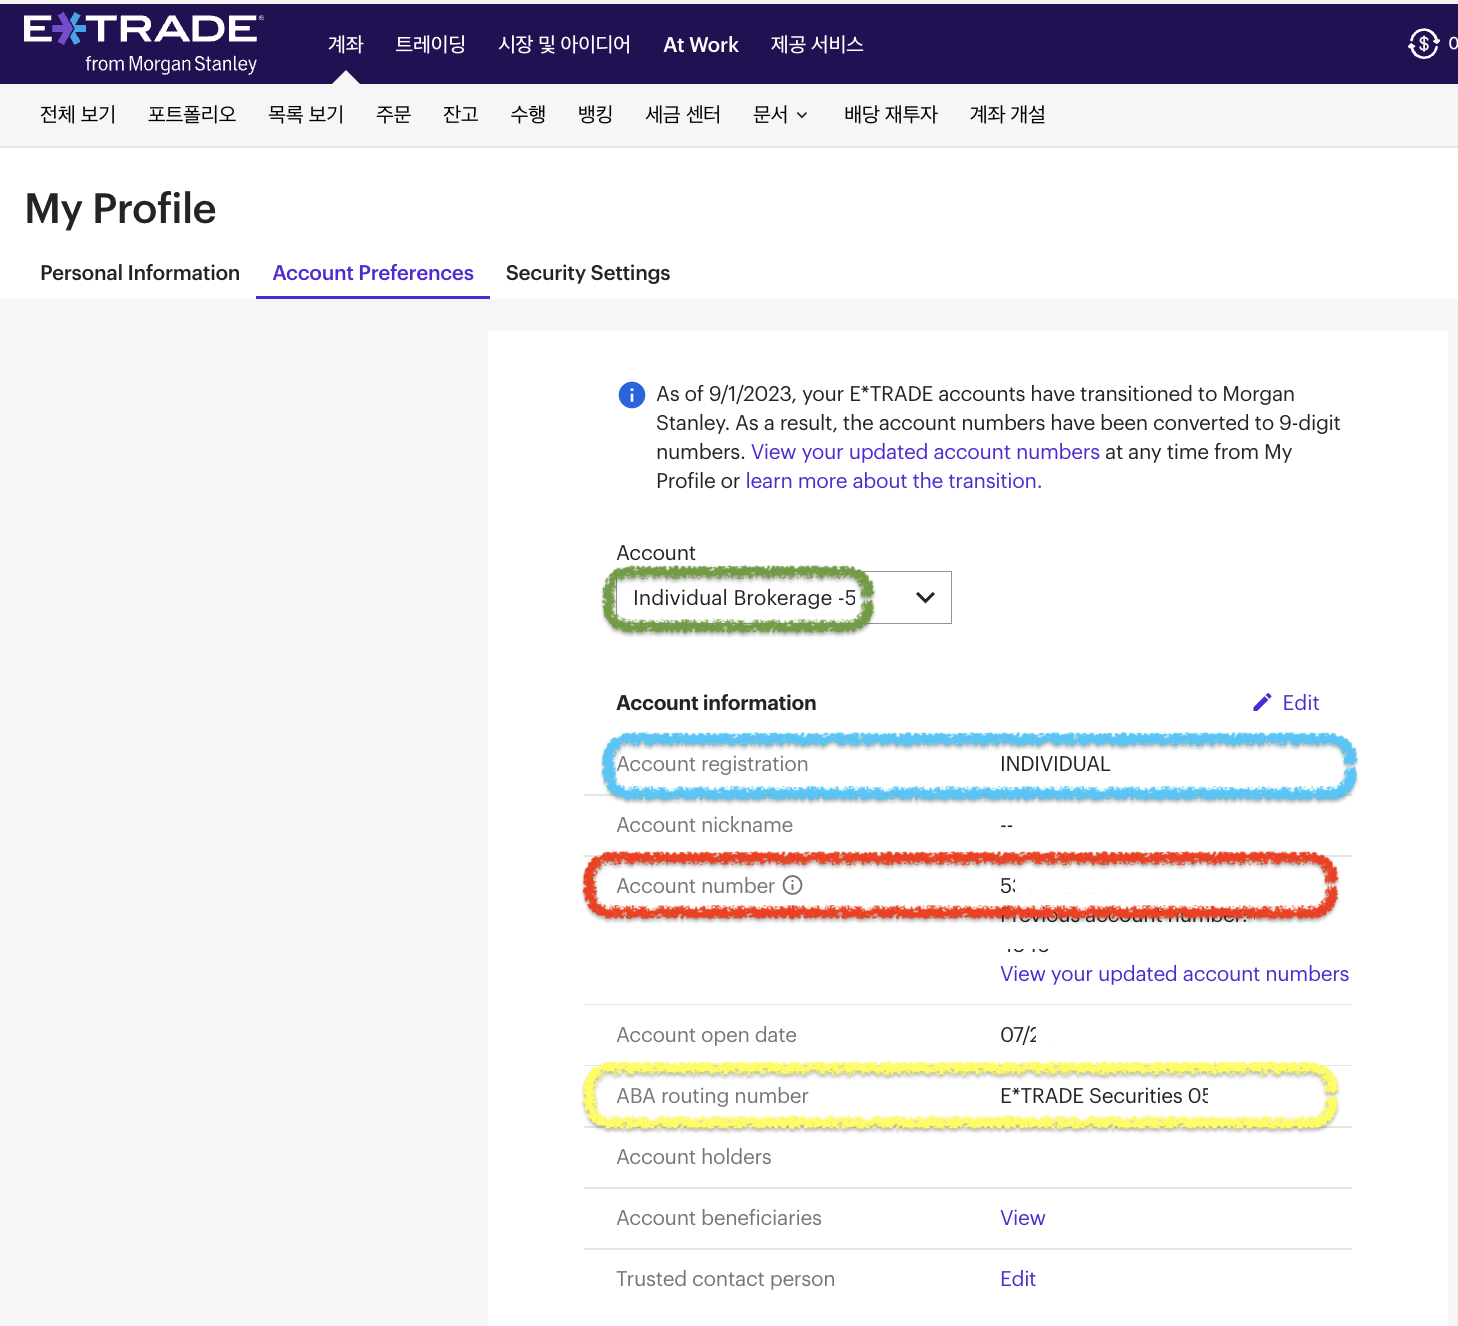Open the 시장 및 아이디어 menu
The height and width of the screenshot is (1326, 1458).
click(x=565, y=44)
